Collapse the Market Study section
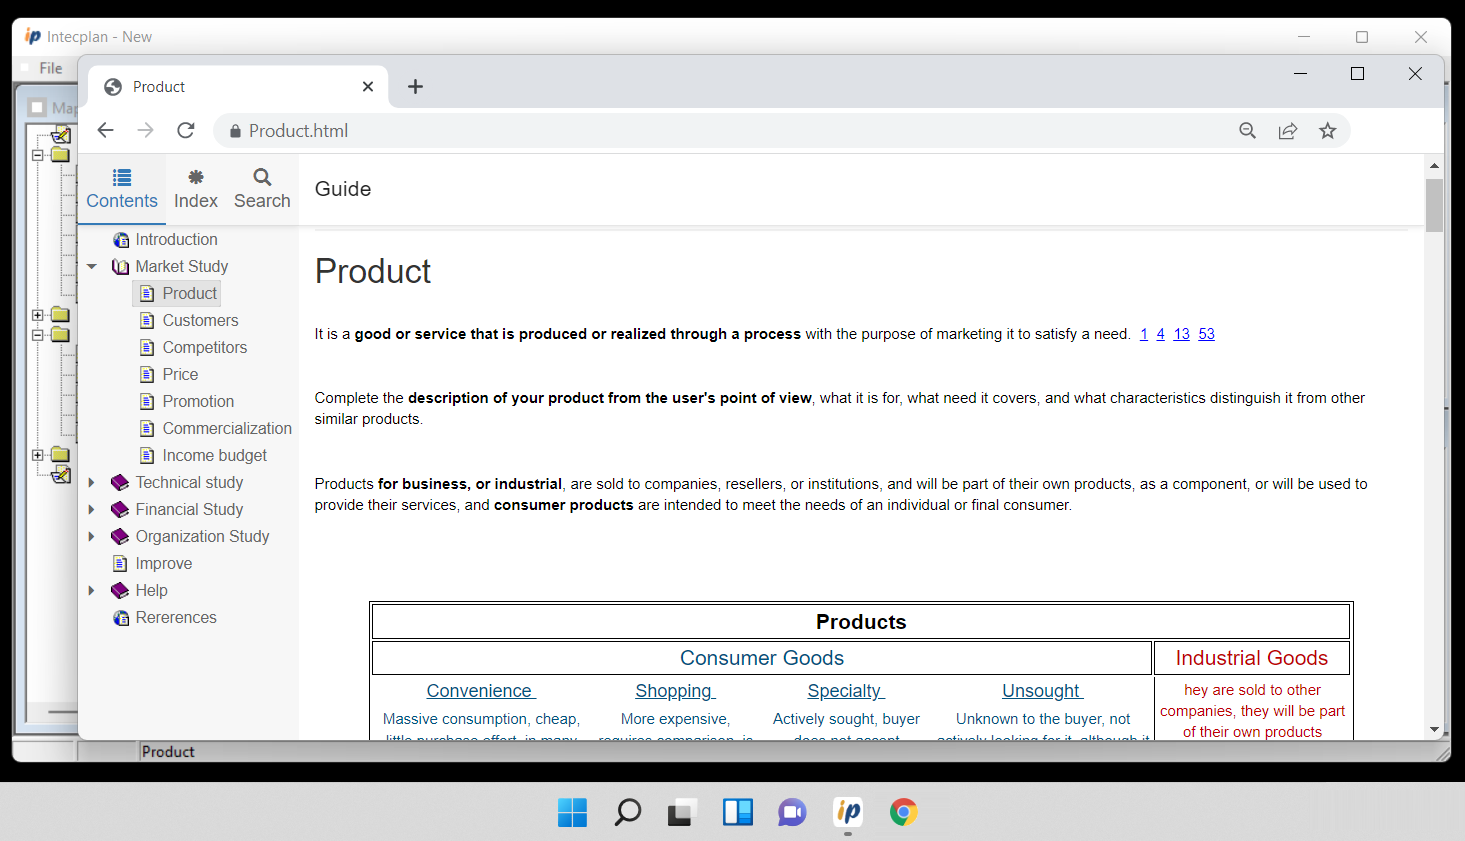The image size is (1465, 841). click(x=92, y=266)
